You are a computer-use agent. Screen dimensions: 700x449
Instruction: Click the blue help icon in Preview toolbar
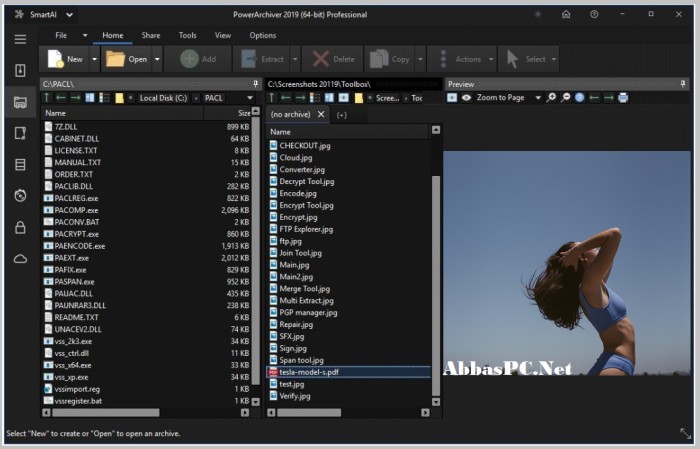pos(579,97)
